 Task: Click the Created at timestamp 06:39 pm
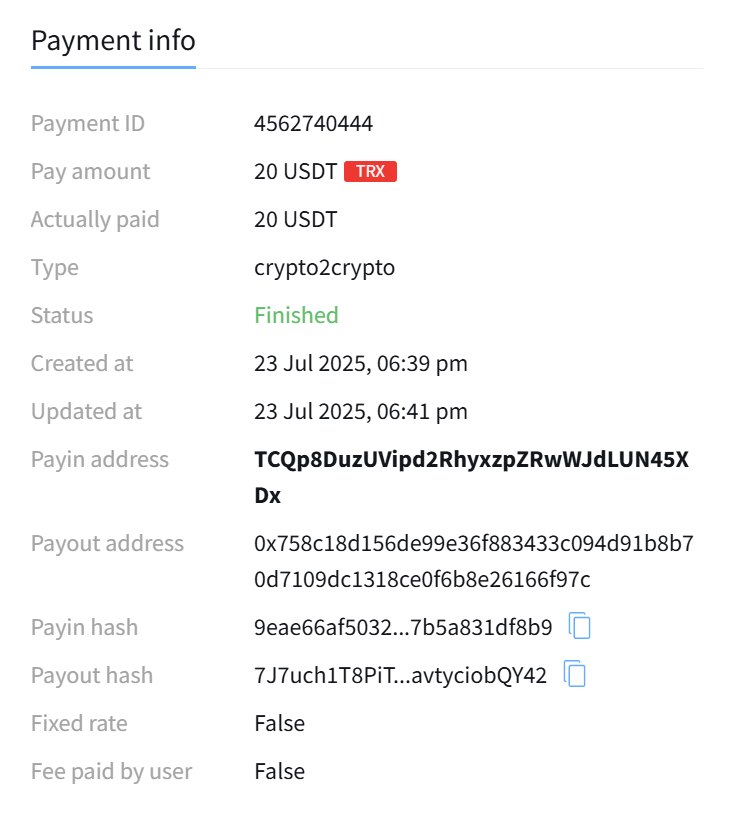pyautogui.click(x=360, y=363)
